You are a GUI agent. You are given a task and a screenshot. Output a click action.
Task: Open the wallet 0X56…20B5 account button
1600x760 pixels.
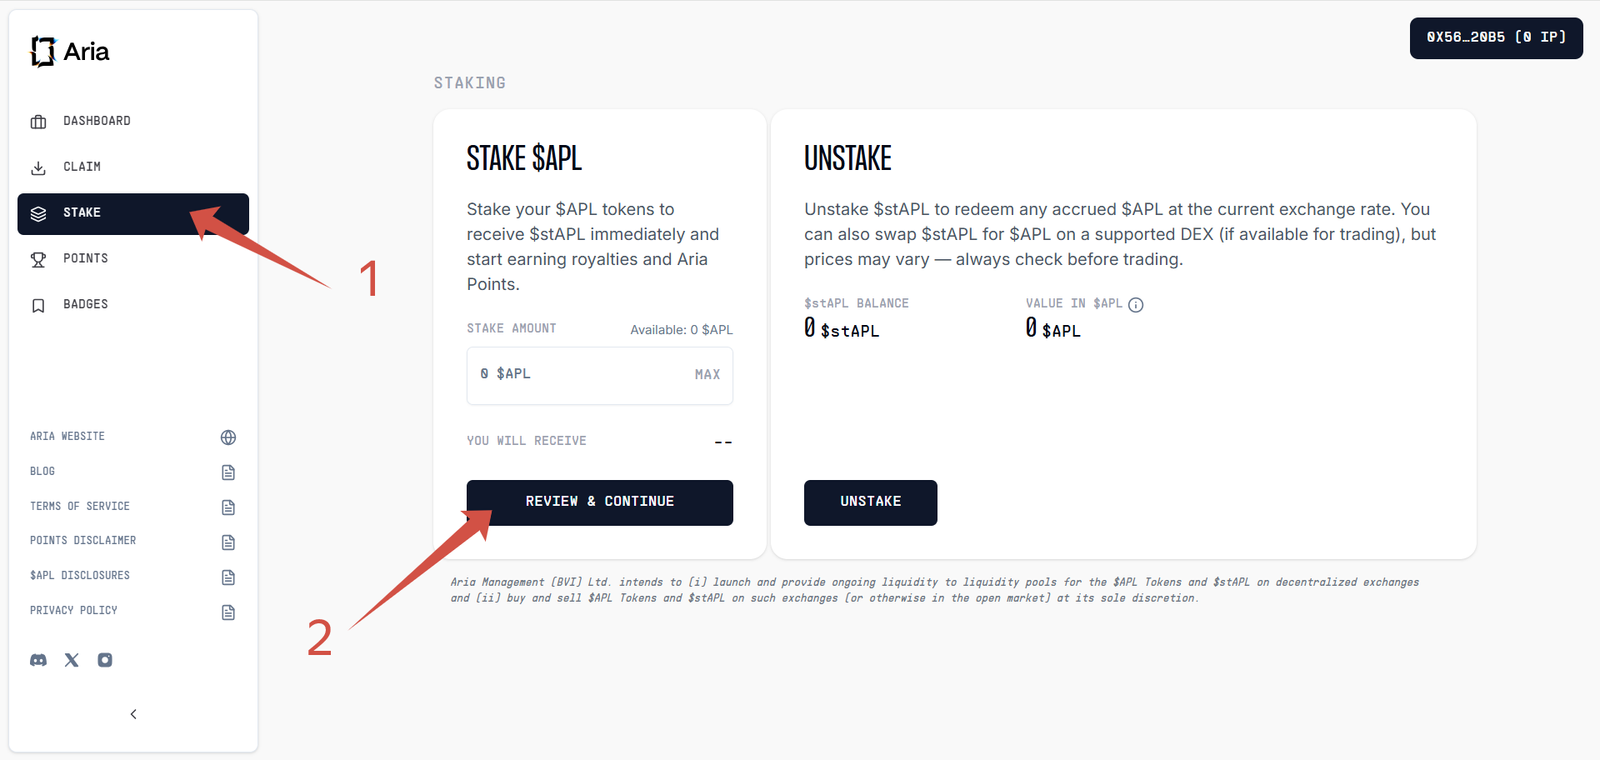[1496, 38]
